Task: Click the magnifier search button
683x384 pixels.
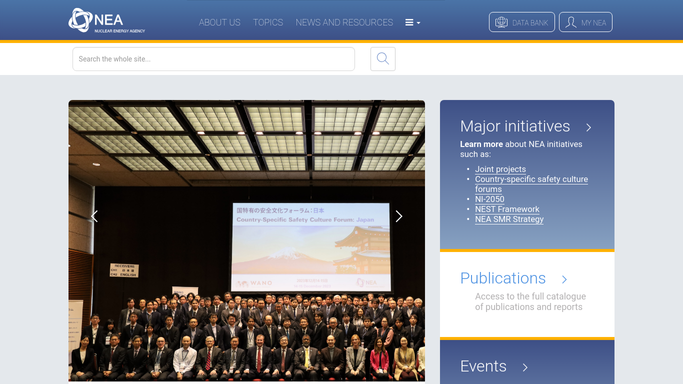Action: (x=382, y=59)
